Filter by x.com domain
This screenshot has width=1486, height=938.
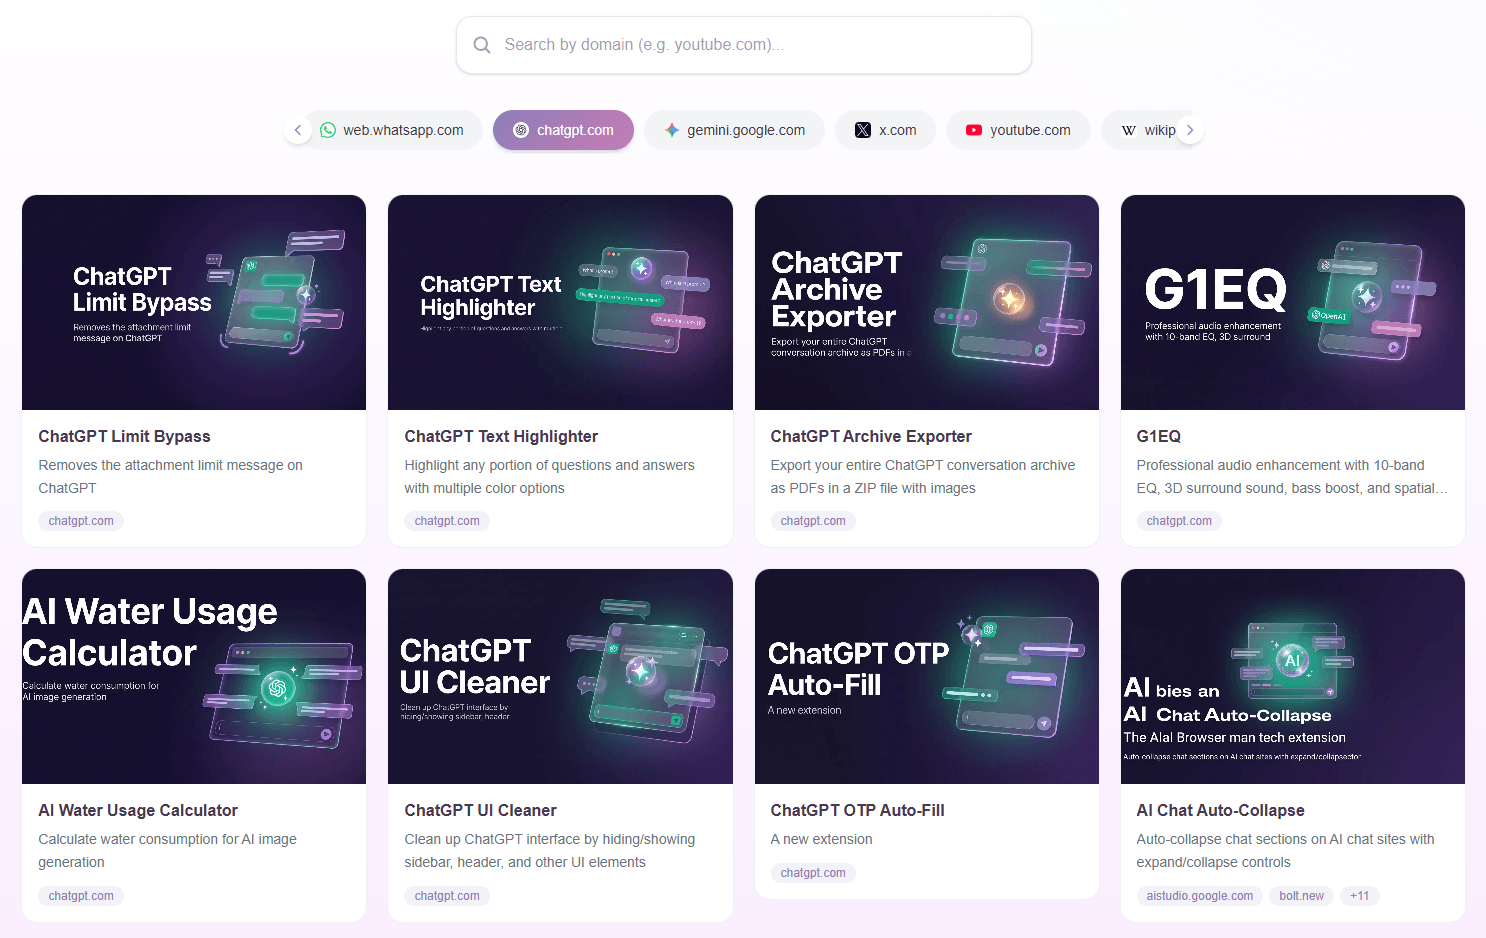pos(886,130)
